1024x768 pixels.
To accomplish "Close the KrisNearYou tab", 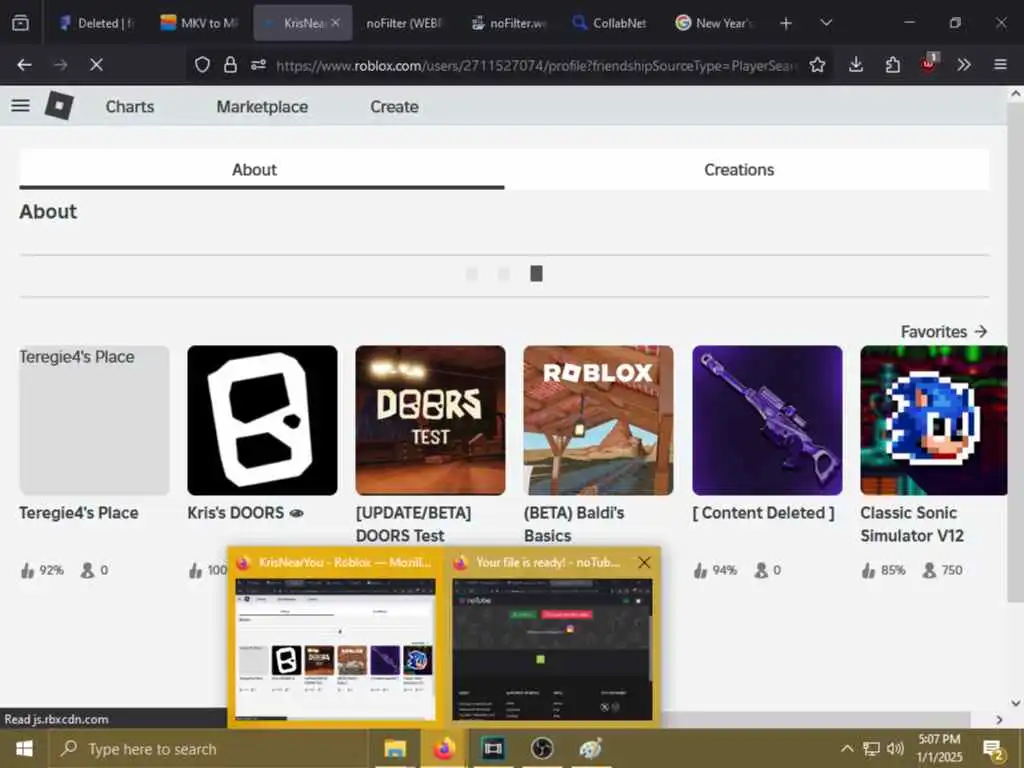I will (x=335, y=23).
